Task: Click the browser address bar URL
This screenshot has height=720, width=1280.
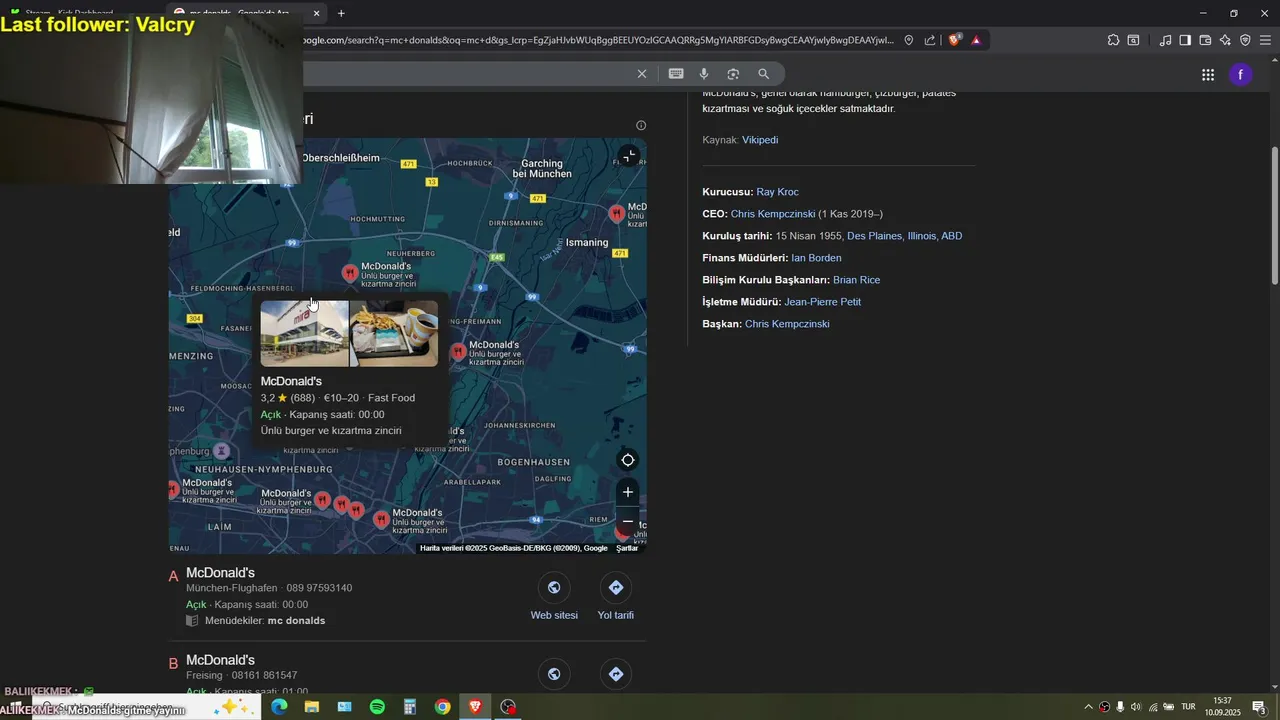Action: click(x=597, y=40)
